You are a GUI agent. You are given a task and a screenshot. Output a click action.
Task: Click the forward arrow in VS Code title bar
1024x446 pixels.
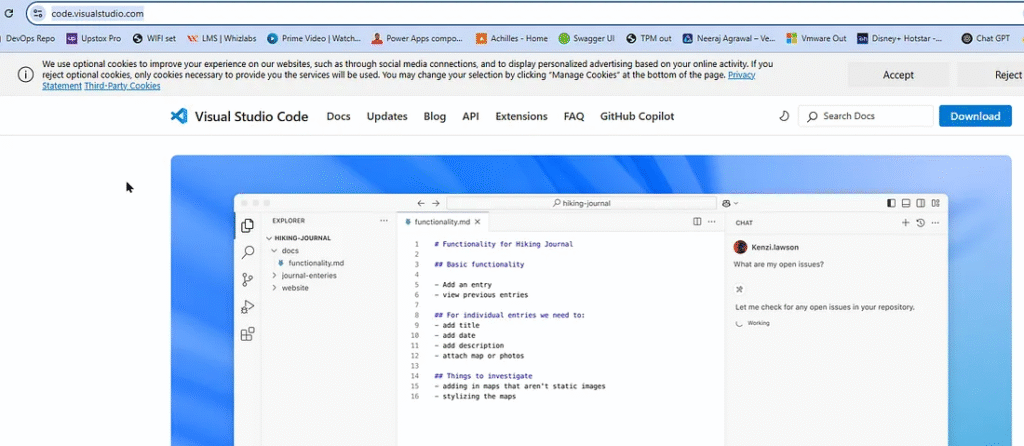tap(436, 203)
